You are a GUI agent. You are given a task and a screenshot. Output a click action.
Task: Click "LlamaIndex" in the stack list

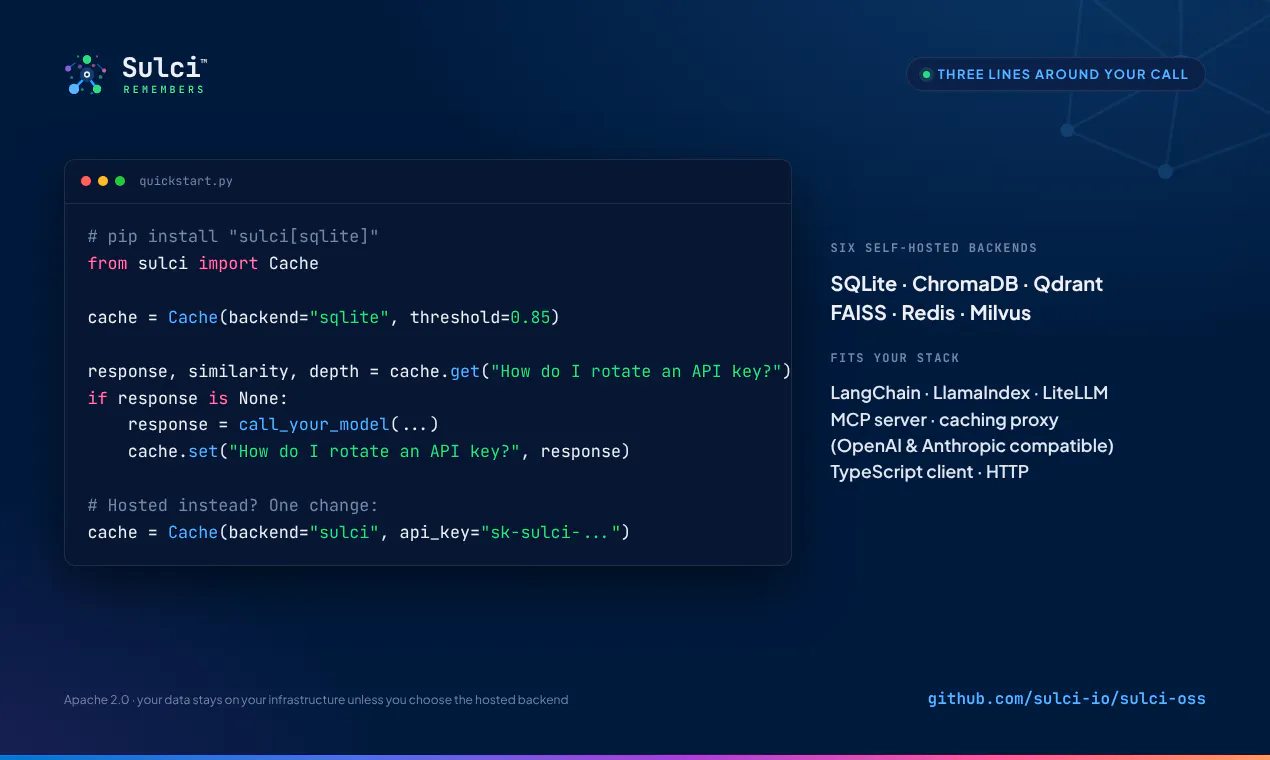(981, 393)
